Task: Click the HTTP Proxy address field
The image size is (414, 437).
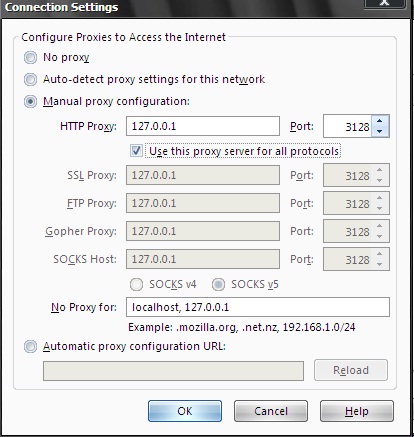Action: tap(203, 126)
